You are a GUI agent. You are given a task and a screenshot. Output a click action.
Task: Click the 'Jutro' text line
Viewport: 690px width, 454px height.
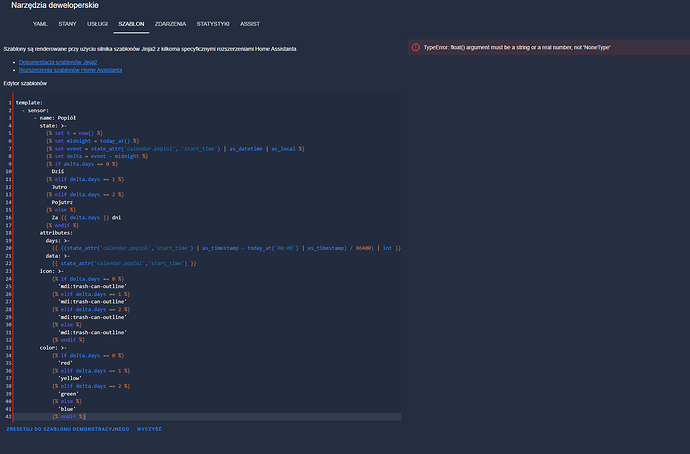tap(59, 187)
